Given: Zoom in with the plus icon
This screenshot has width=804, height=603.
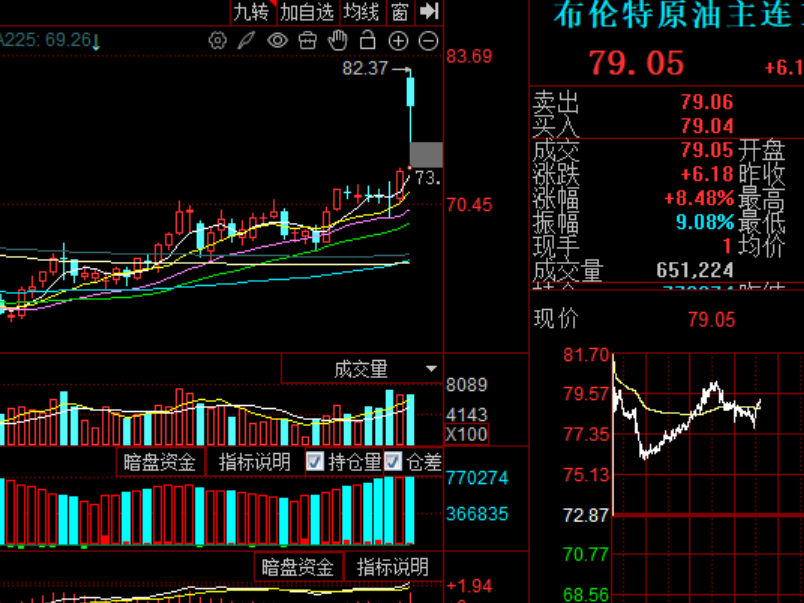Looking at the screenshot, I should click(x=398, y=41).
